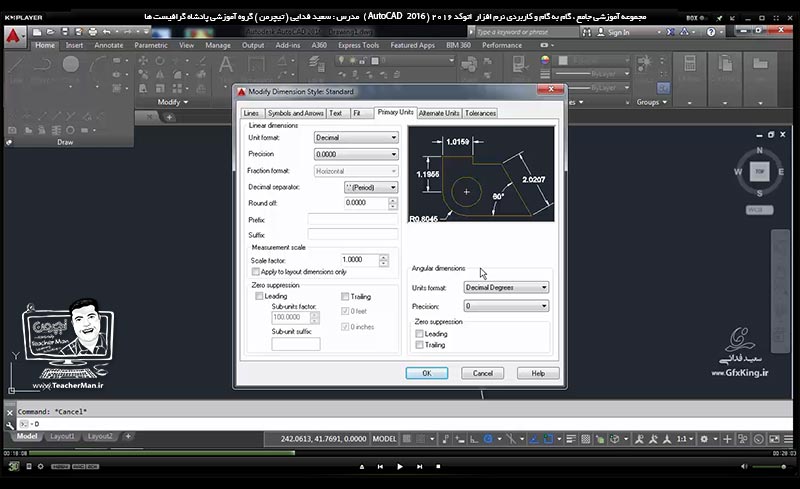The width and height of the screenshot is (800, 489).
Task: Click the status bar customization hamburger icon
Action: [788, 439]
